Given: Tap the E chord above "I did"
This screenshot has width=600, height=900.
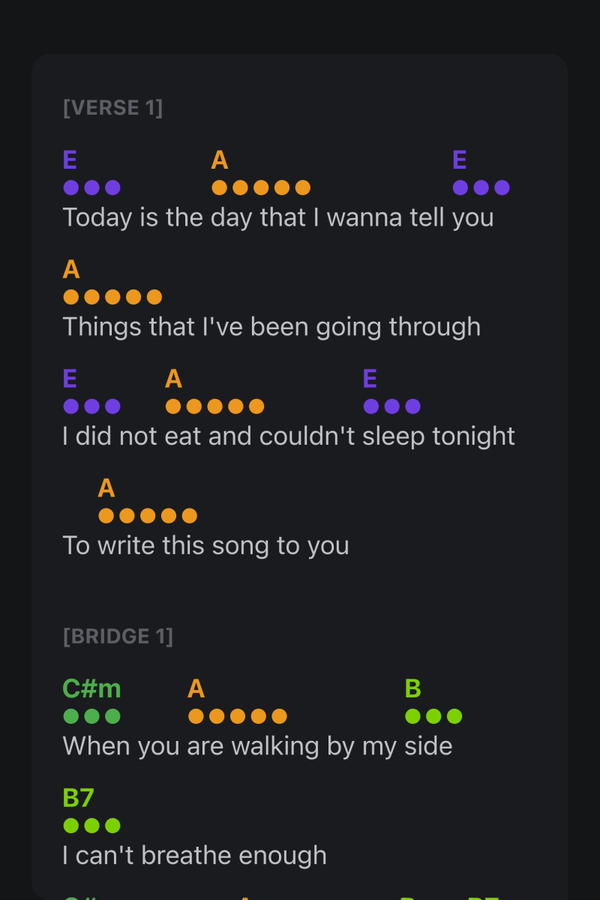Looking at the screenshot, I should pos(70,379).
